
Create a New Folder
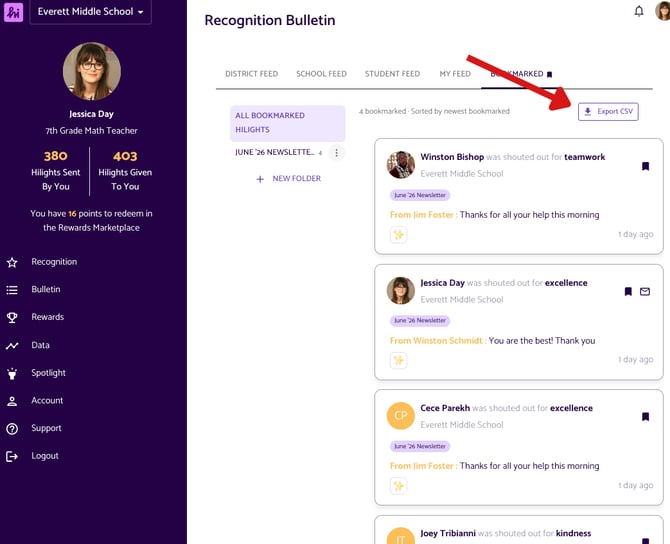click(288, 179)
